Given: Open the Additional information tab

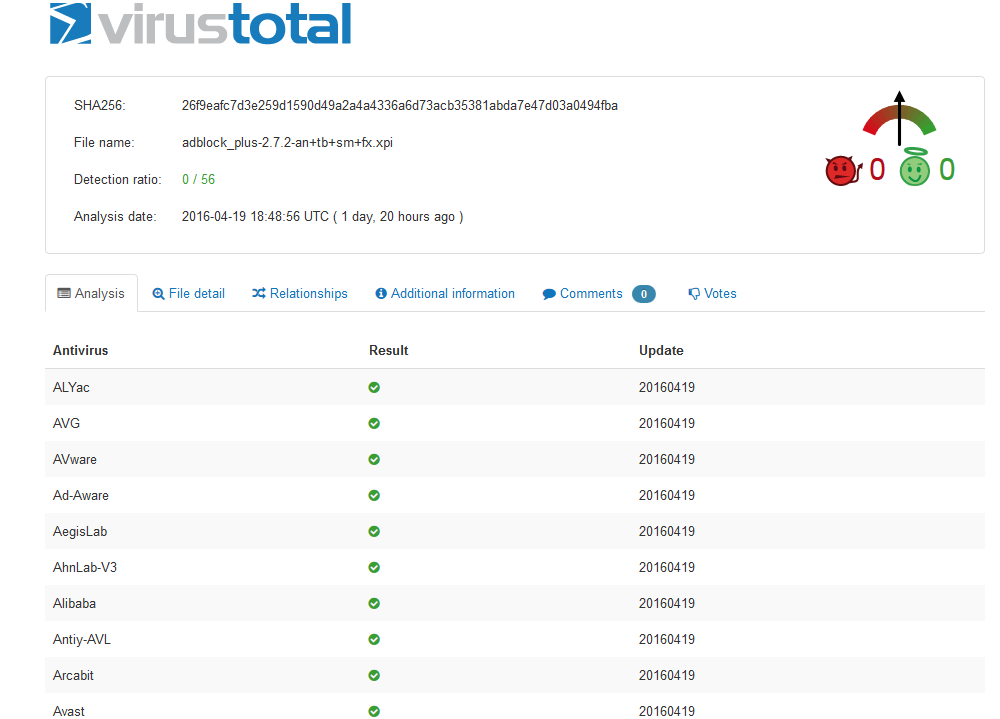Looking at the screenshot, I should point(445,293).
